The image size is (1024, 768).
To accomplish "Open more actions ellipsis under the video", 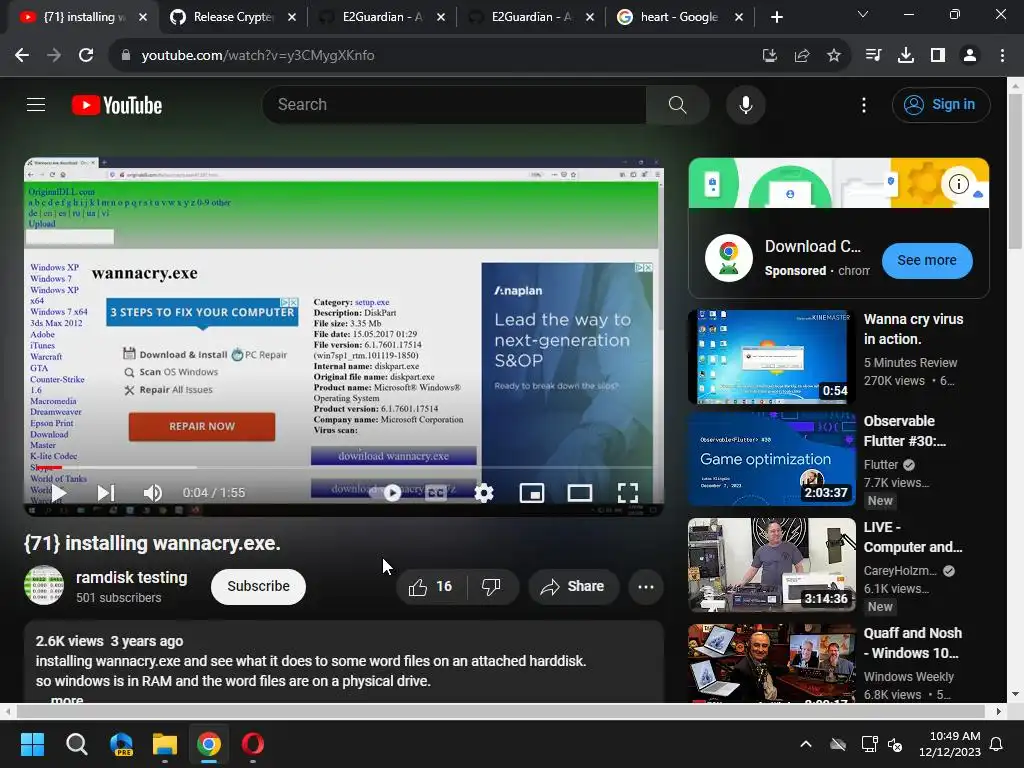I will coord(646,586).
